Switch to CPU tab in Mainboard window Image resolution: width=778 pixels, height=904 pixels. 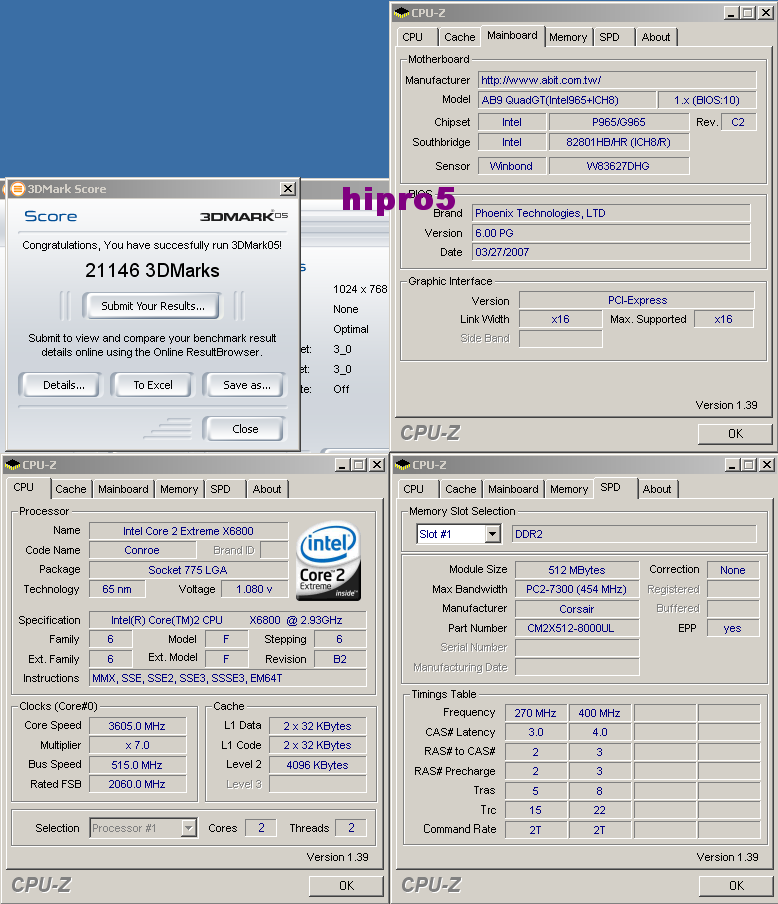pyautogui.click(x=412, y=37)
